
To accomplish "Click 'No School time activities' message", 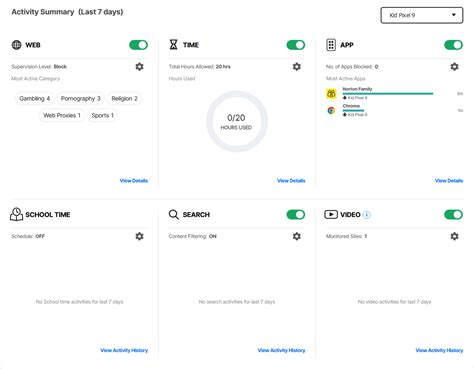I will 79,302.
